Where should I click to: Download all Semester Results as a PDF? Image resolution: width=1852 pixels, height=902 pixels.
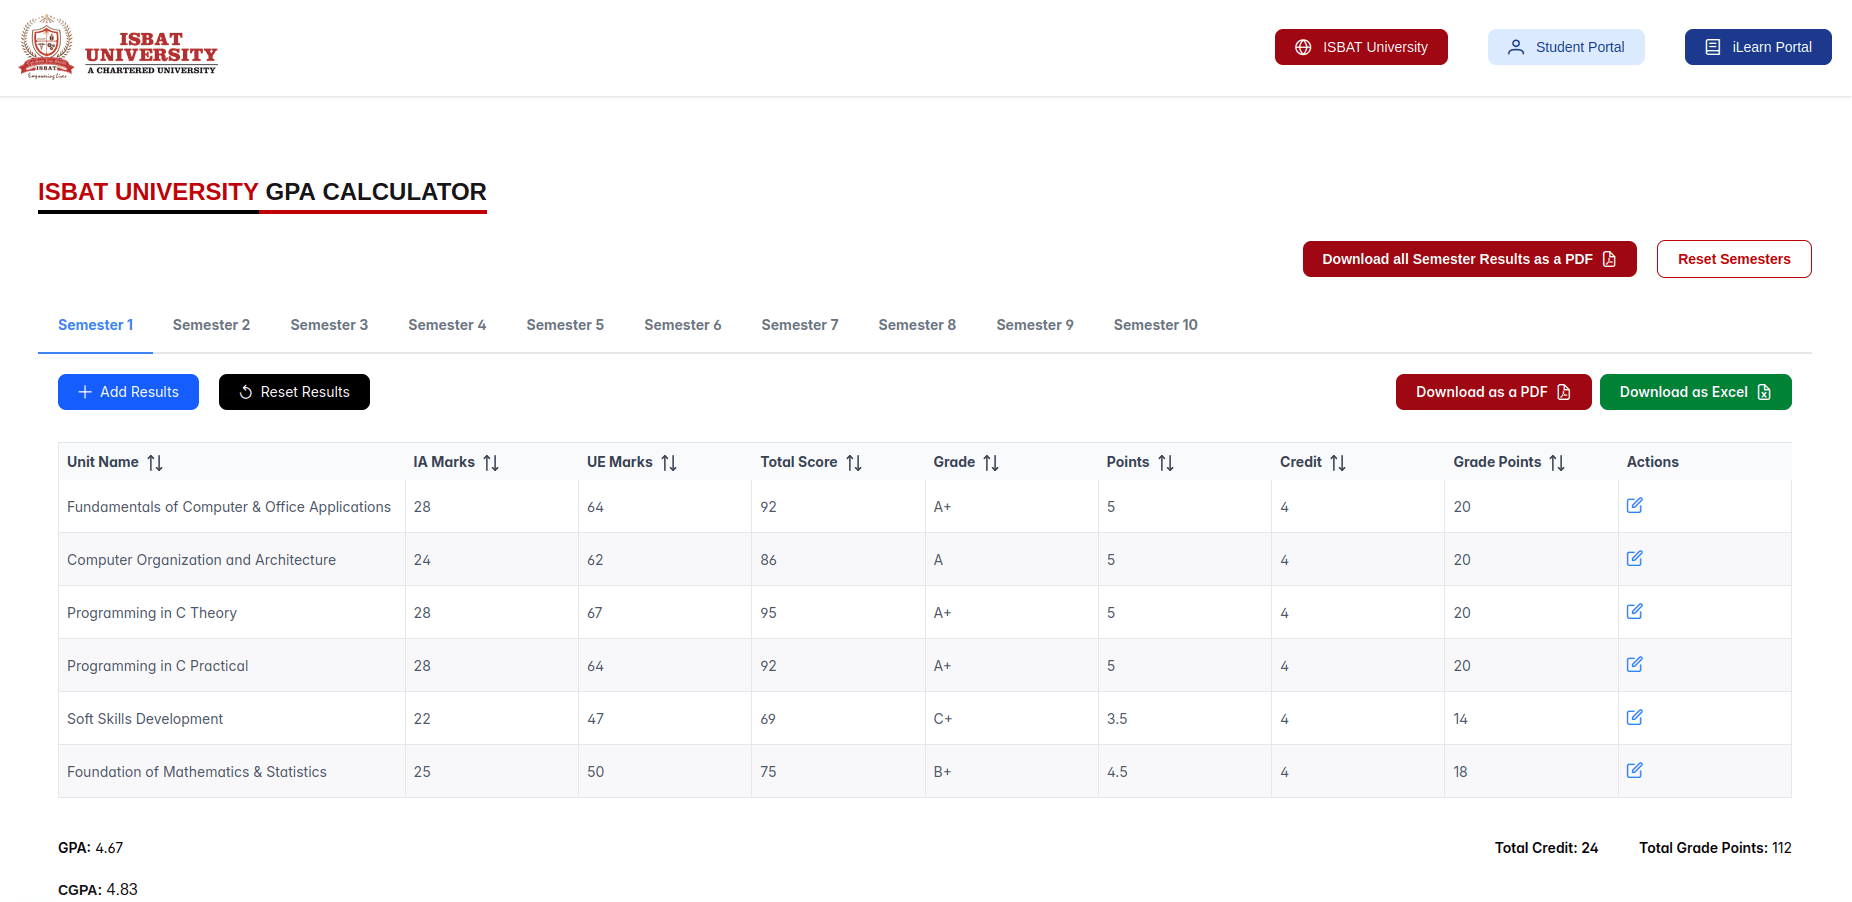point(1469,259)
